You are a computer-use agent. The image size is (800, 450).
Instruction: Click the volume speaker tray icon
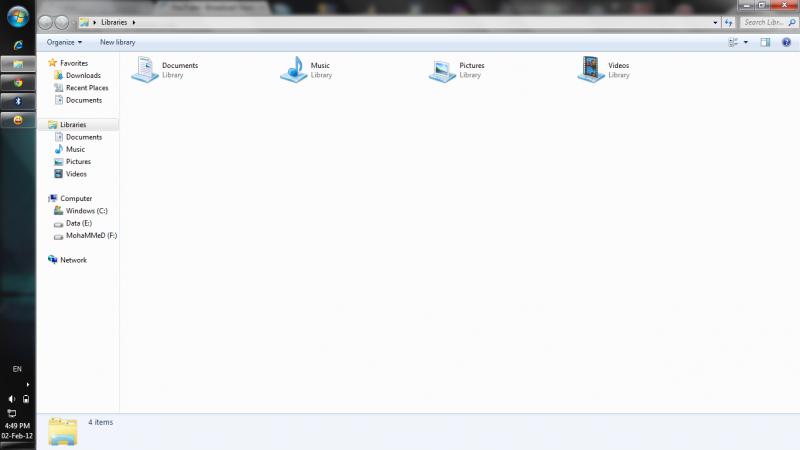point(12,399)
